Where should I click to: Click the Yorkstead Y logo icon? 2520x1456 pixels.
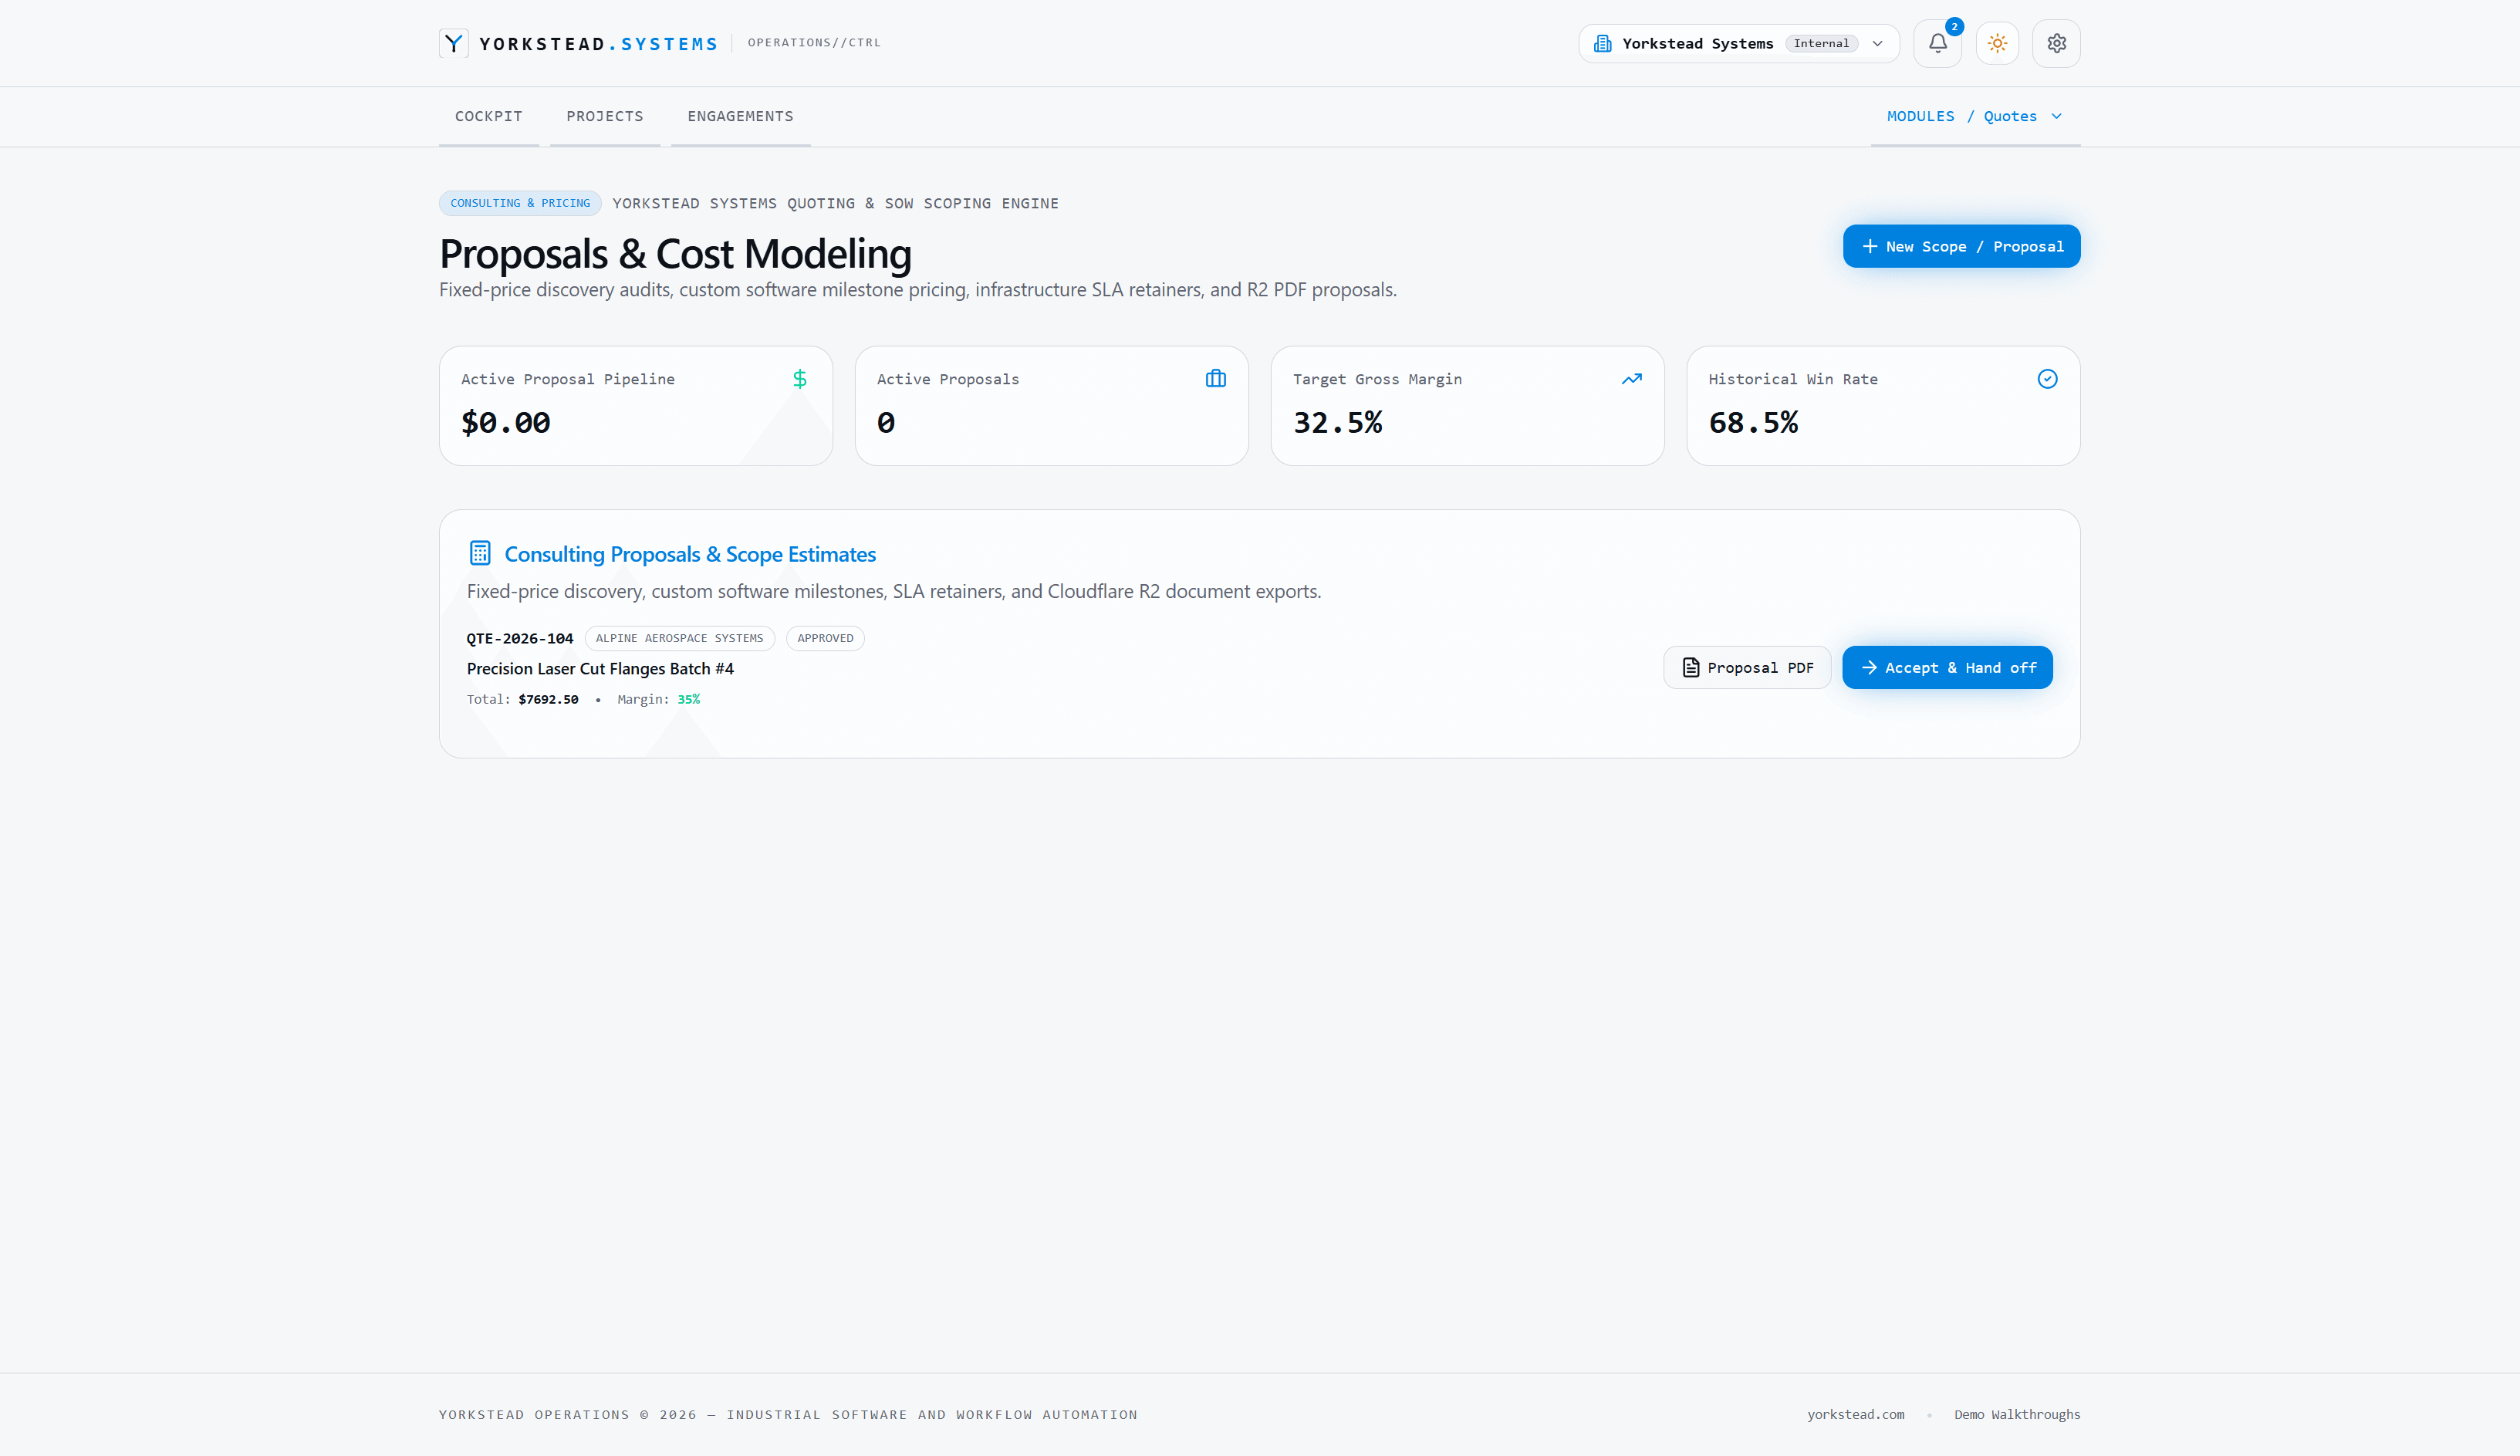tap(453, 43)
